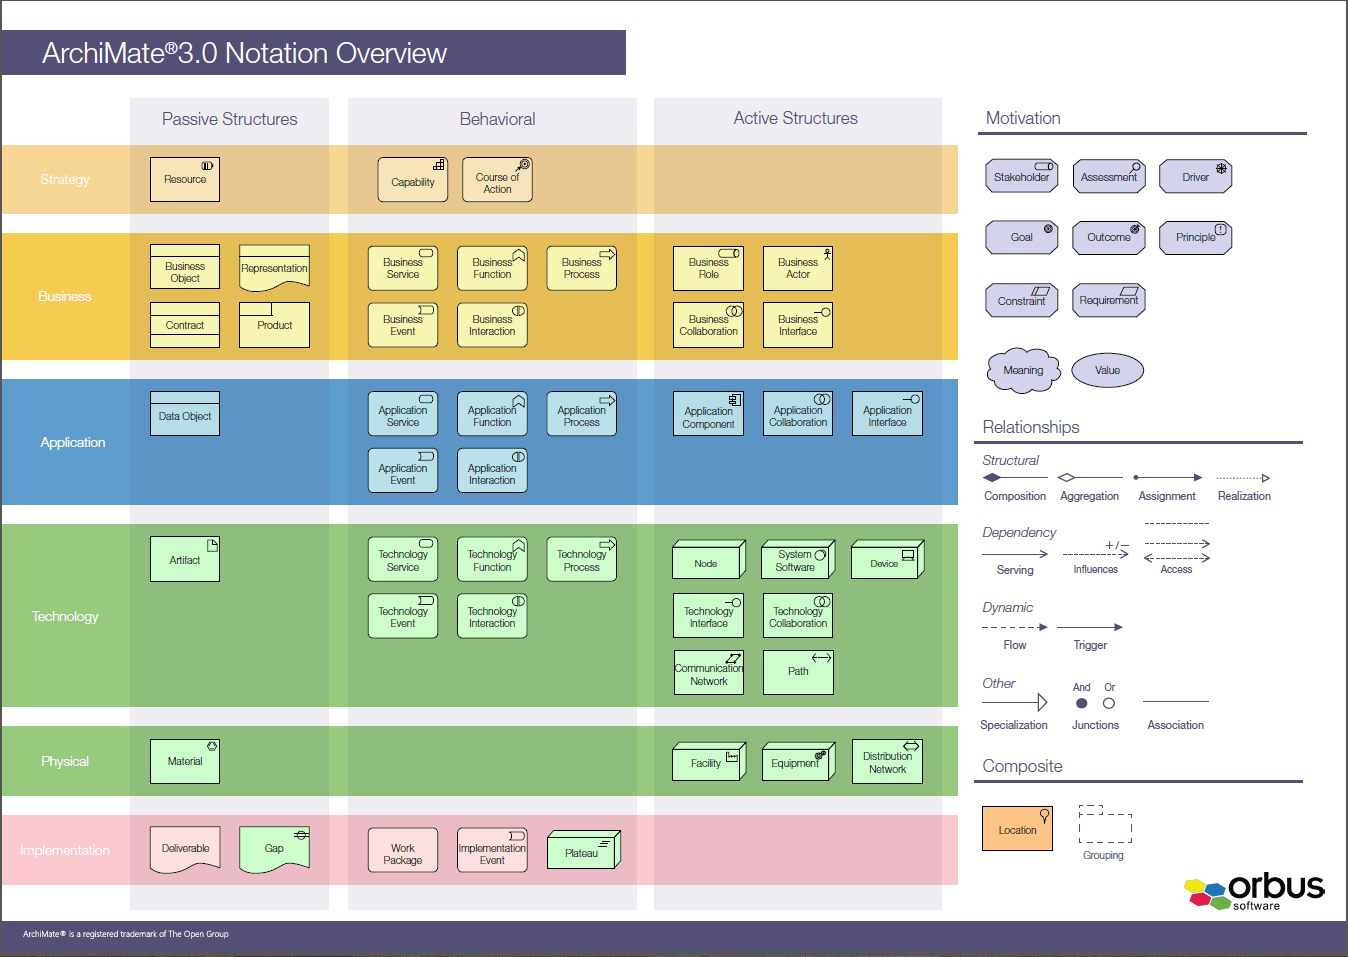Click the Material element box
The width and height of the screenshot is (1348, 957).
185,761
